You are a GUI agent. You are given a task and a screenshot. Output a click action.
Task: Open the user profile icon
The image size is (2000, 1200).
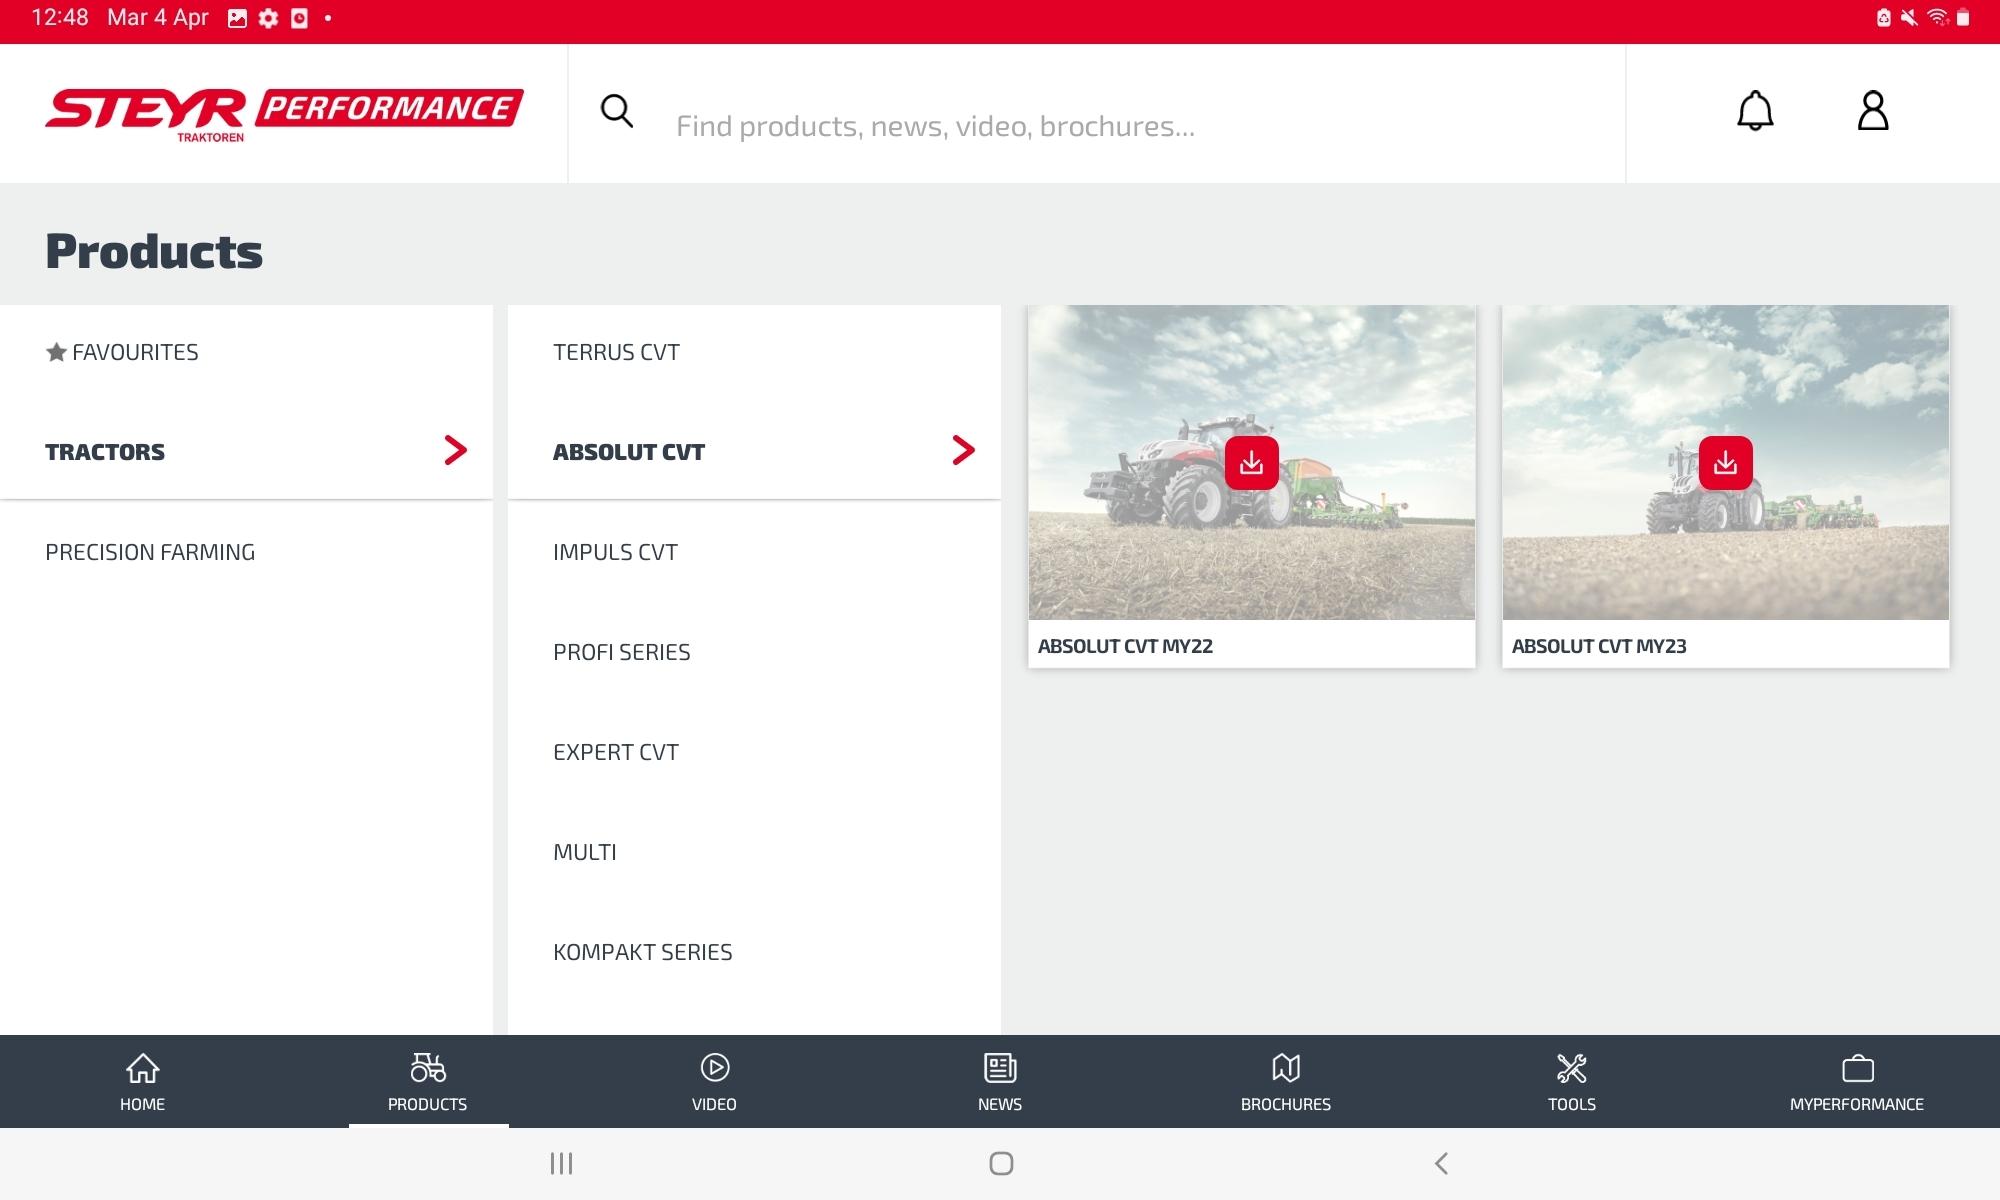coord(1873,111)
